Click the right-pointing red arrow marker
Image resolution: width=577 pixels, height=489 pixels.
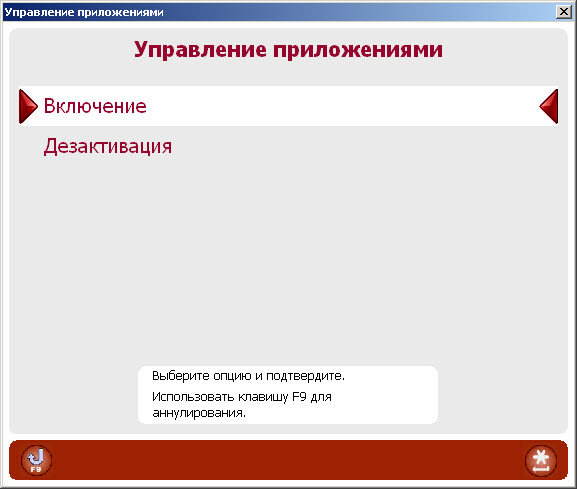pyautogui.click(x=28, y=106)
